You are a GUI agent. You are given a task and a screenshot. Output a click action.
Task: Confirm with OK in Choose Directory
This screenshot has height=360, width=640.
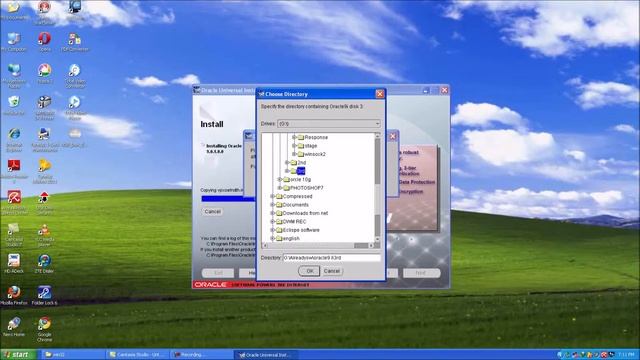coord(309,271)
